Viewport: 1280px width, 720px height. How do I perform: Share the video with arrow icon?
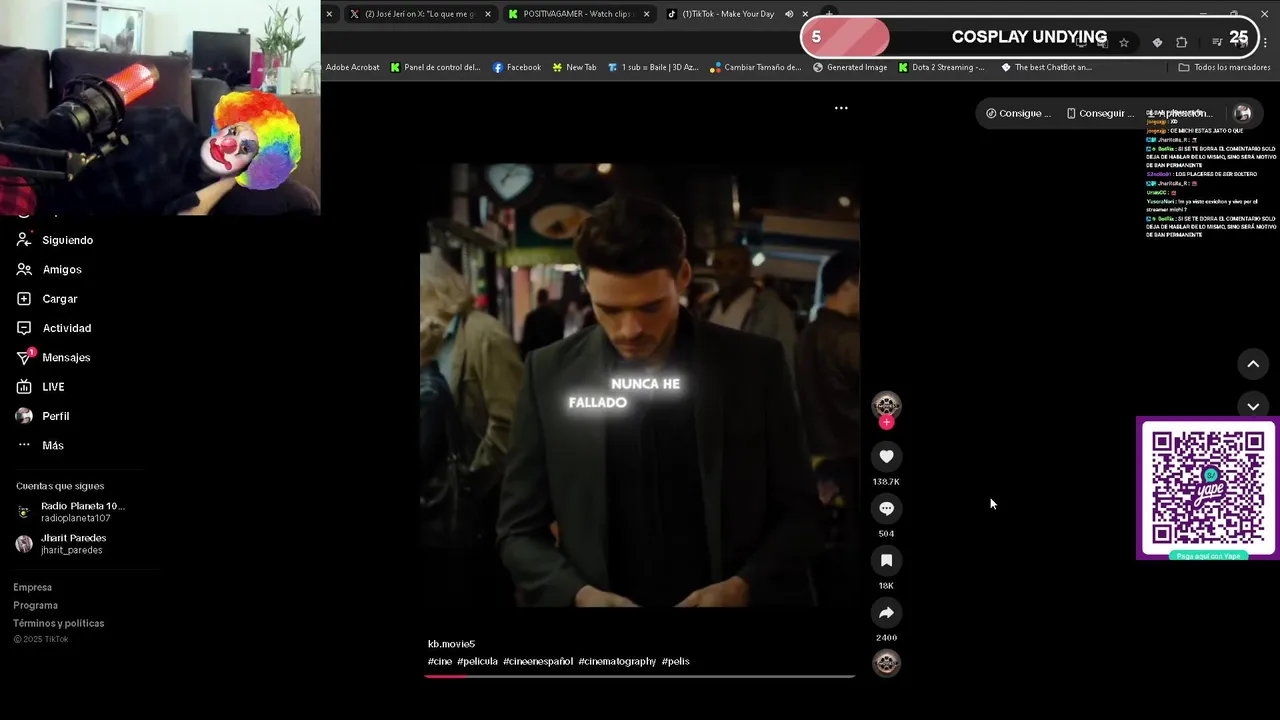coord(886,613)
